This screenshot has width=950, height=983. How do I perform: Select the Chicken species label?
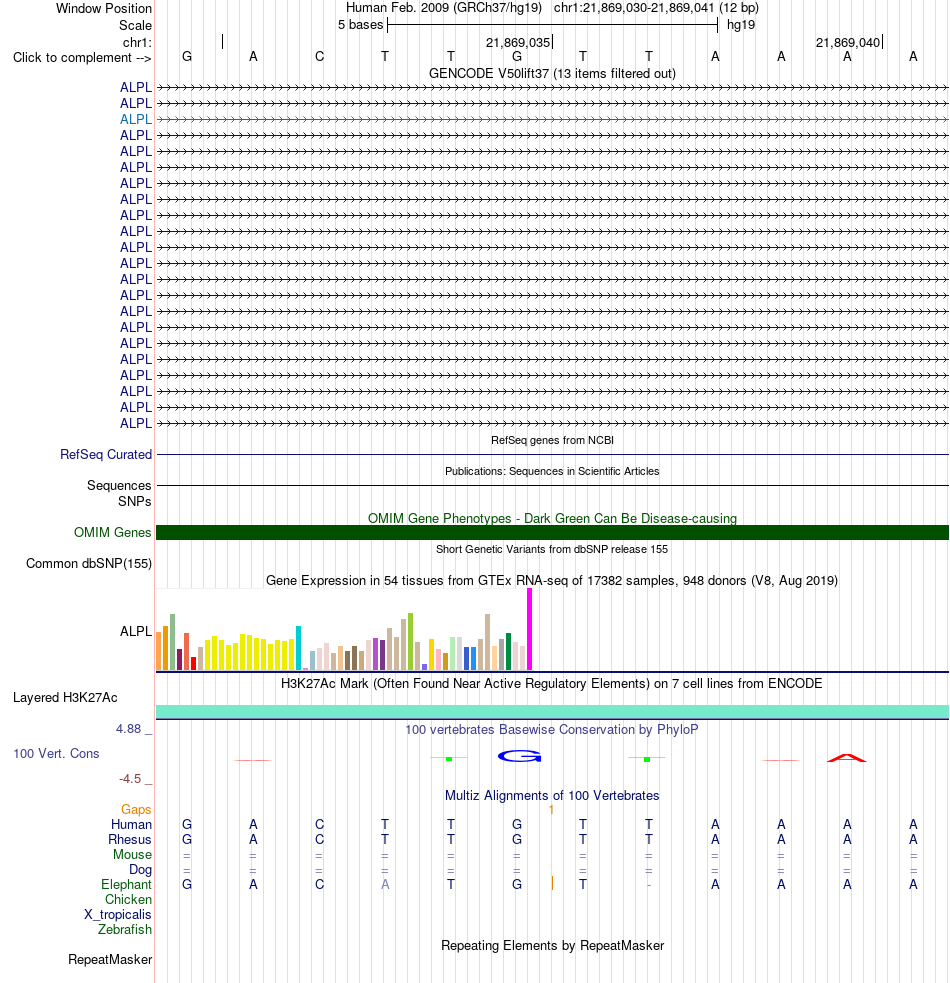(129, 900)
